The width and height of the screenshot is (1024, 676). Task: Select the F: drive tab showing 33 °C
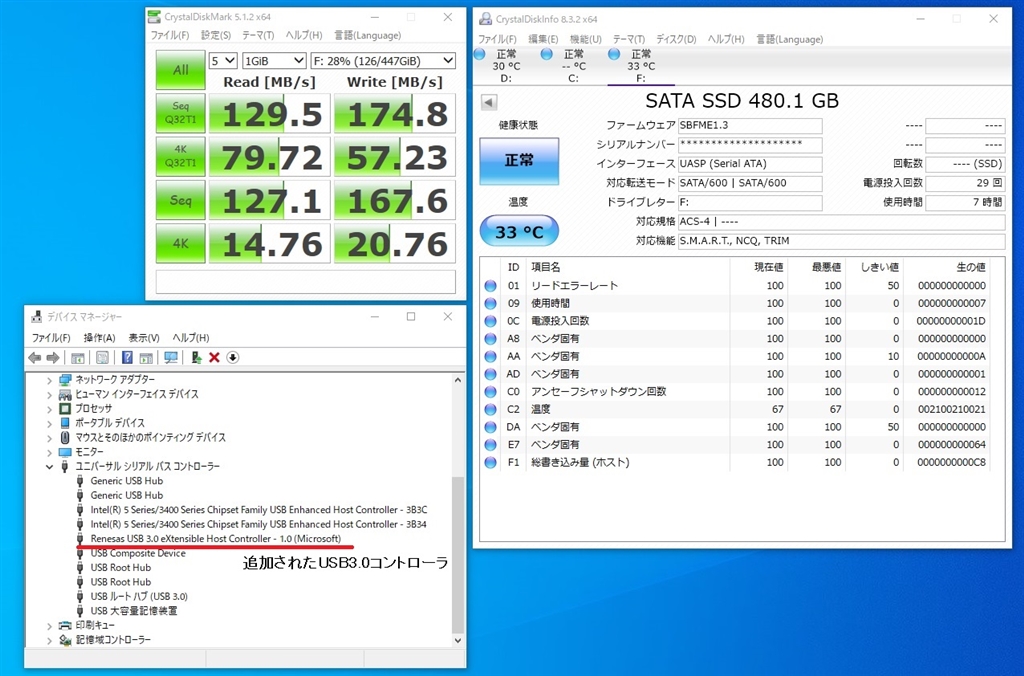(641, 66)
